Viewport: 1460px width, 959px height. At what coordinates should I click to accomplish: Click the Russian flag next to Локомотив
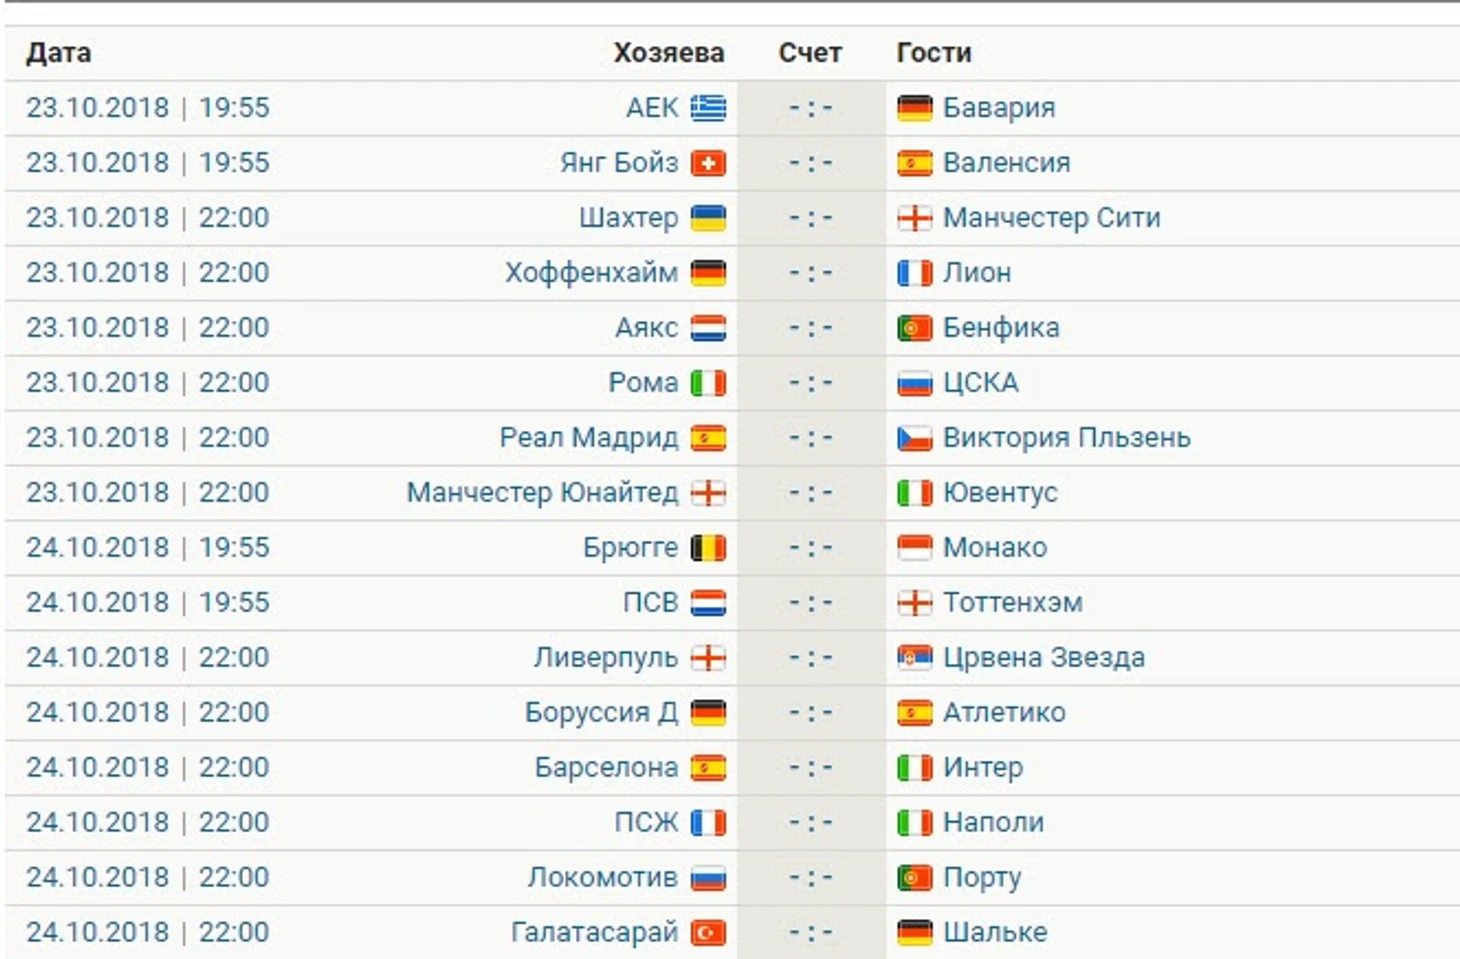[x=708, y=877]
